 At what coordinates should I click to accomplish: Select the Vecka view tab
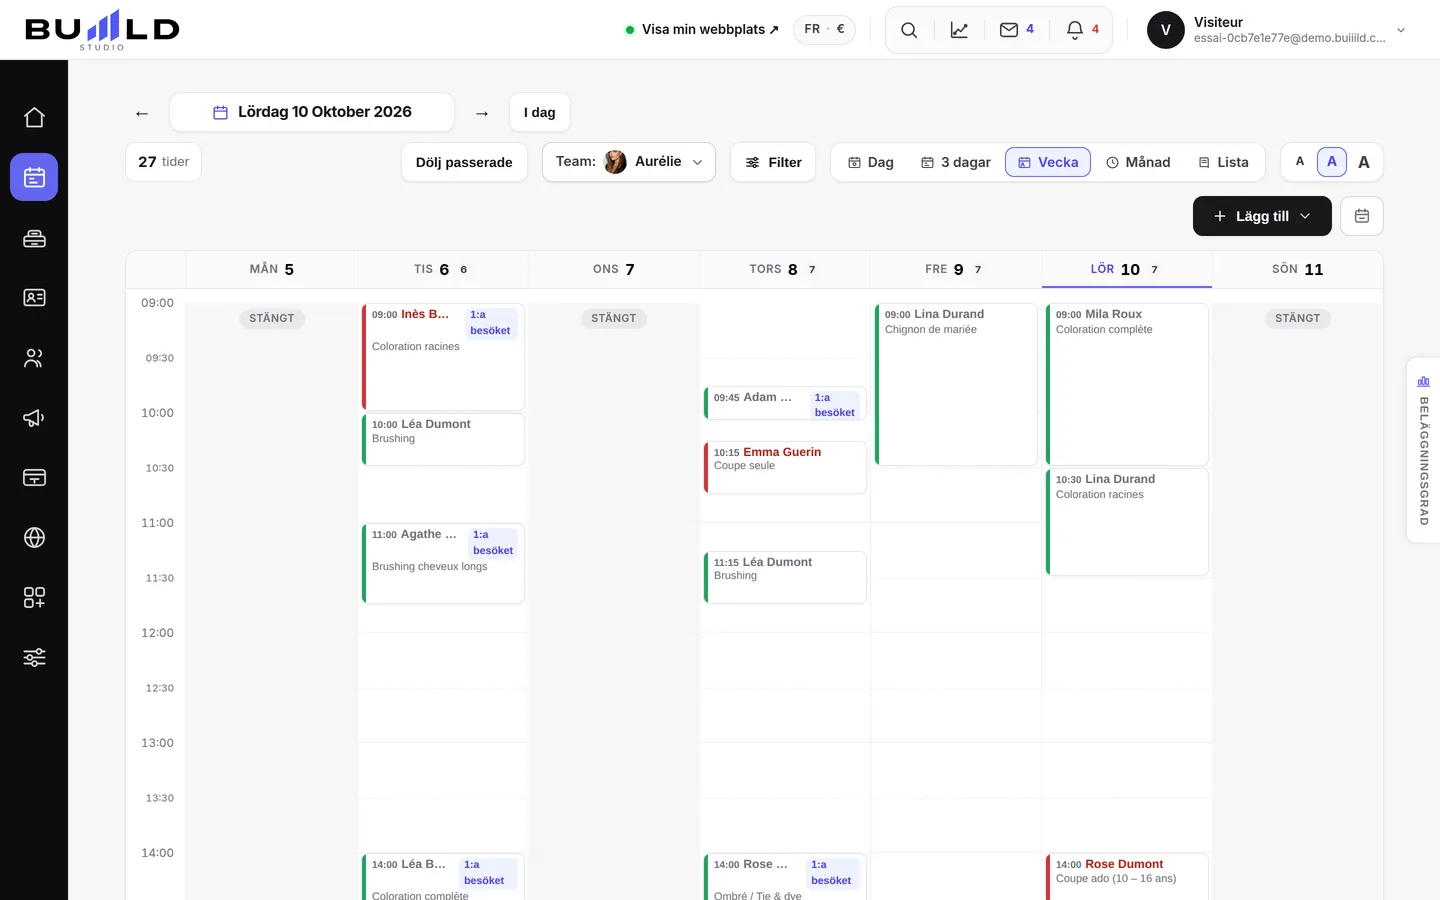(1048, 162)
